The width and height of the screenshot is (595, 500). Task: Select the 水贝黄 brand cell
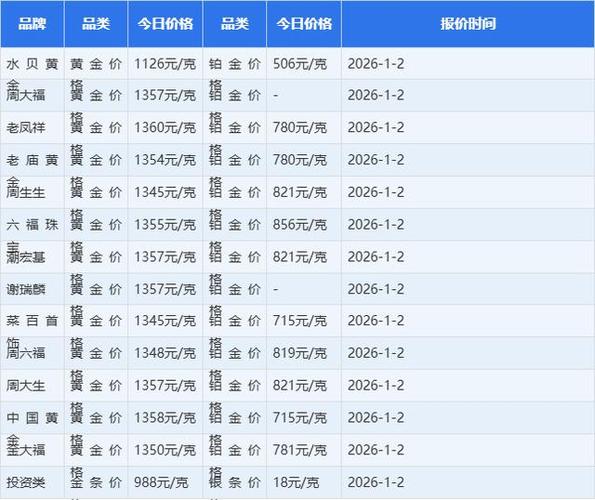point(32,64)
